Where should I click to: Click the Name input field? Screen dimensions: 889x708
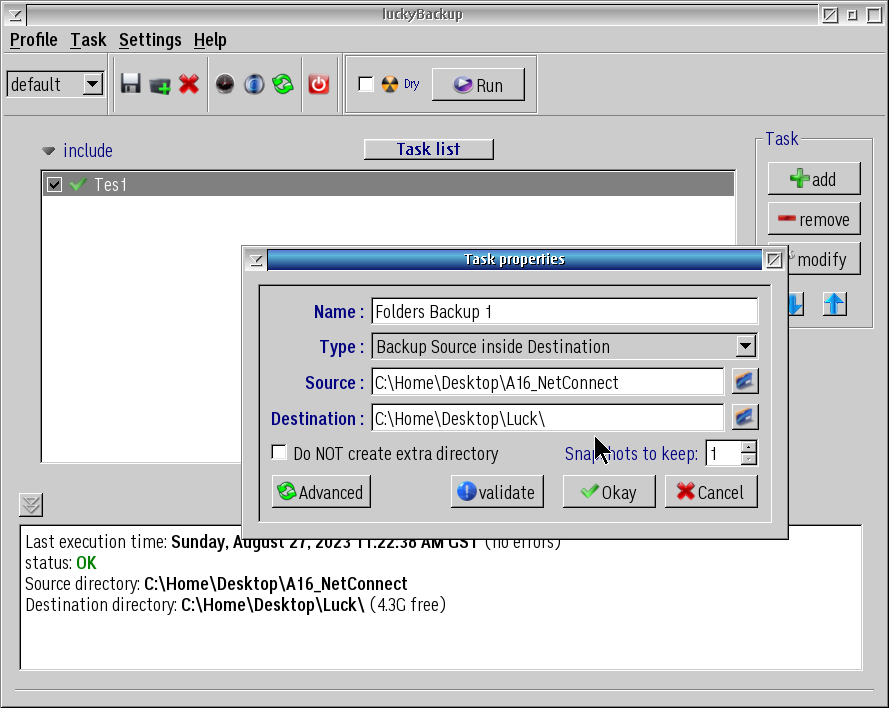tap(565, 311)
